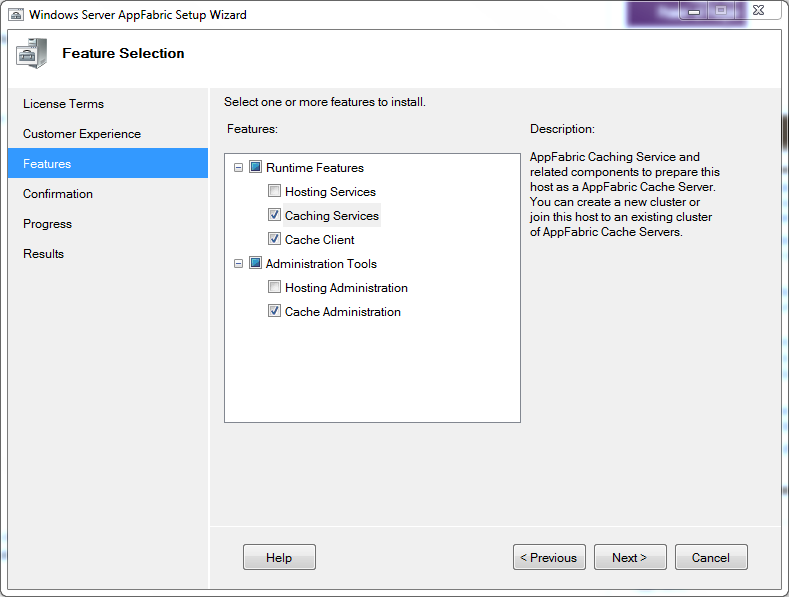Screen dimensions: 789x597
Task: Enable the Hosting Services checkbox
Action: click(x=274, y=191)
